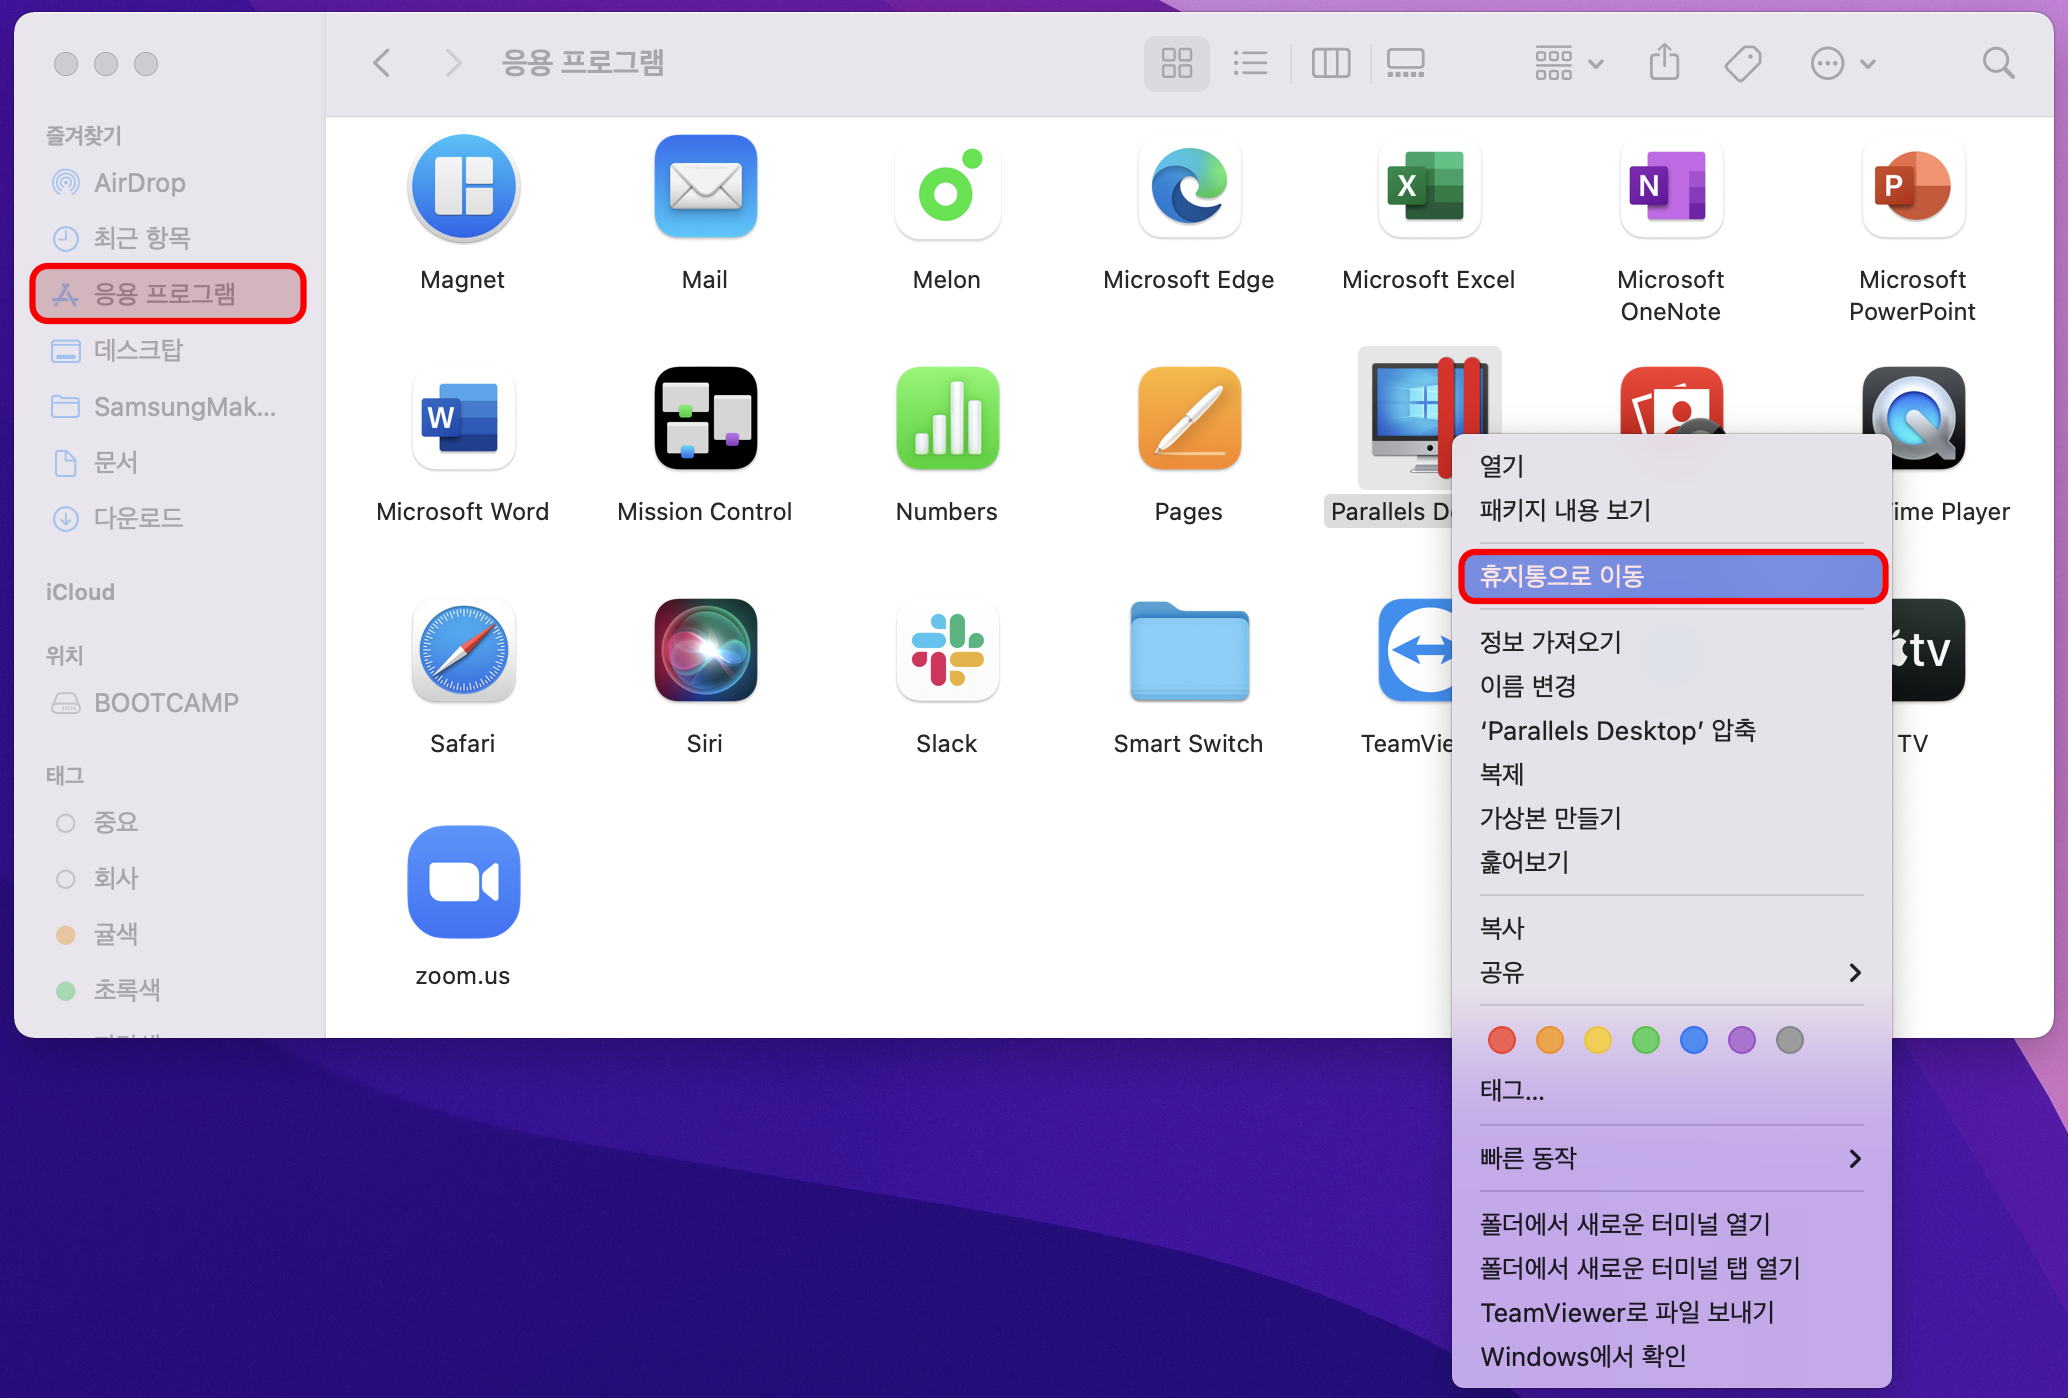2068x1398 pixels.
Task: Pick the blue tag color dot
Action: 1693,1040
